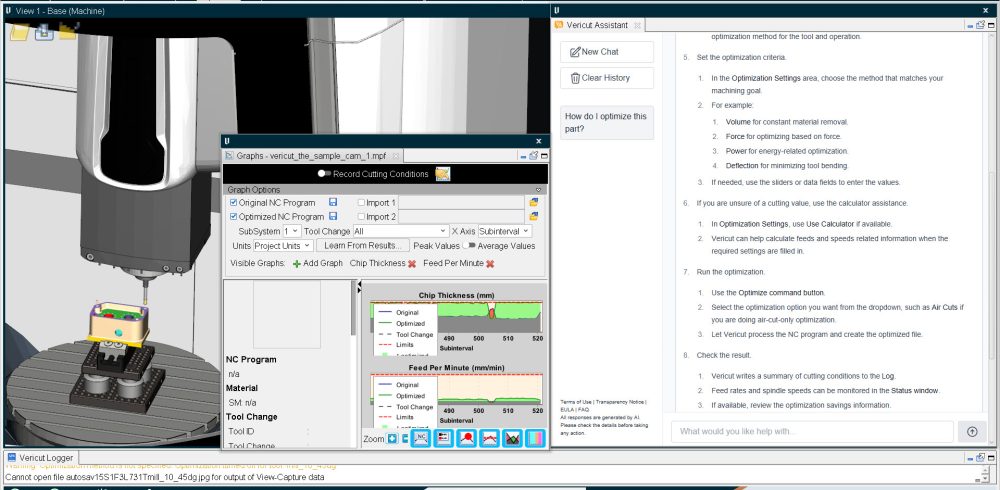Remove the Chip Thickness graph with red X

point(412,264)
